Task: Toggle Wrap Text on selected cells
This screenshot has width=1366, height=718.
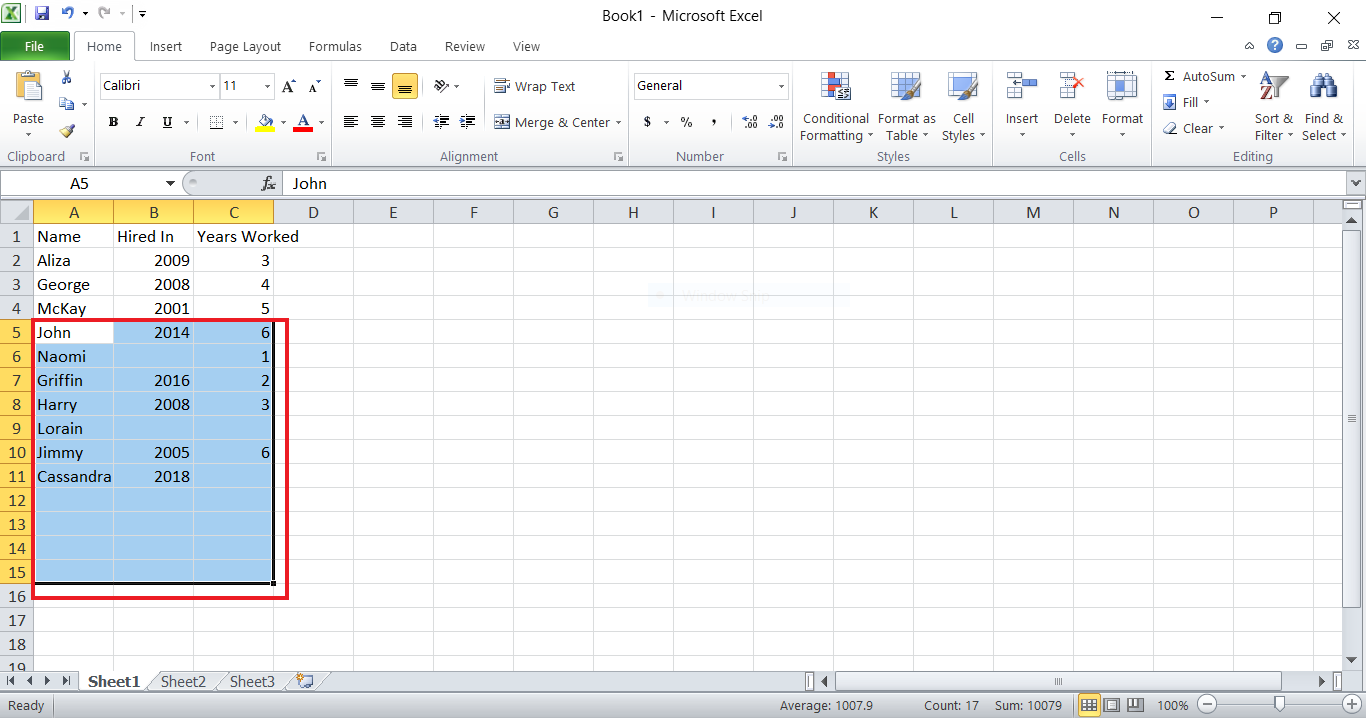Action: [x=537, y=86]
